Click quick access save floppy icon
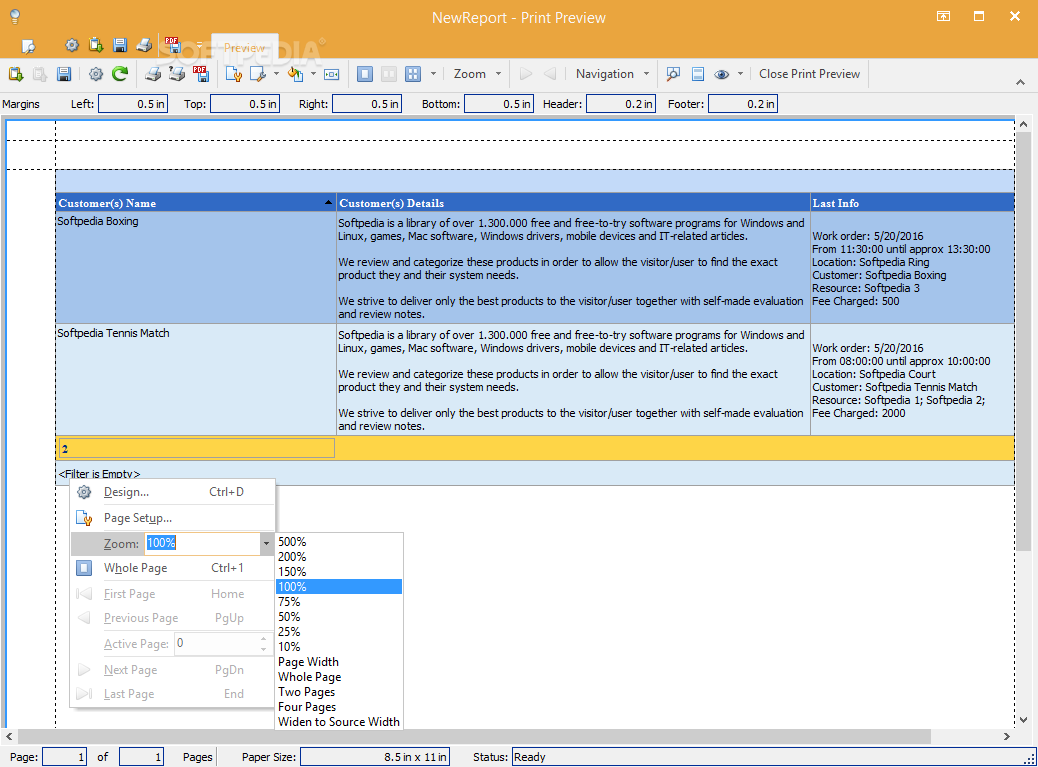Screen dimensions: 1038x767 click(x=120, y=45)
